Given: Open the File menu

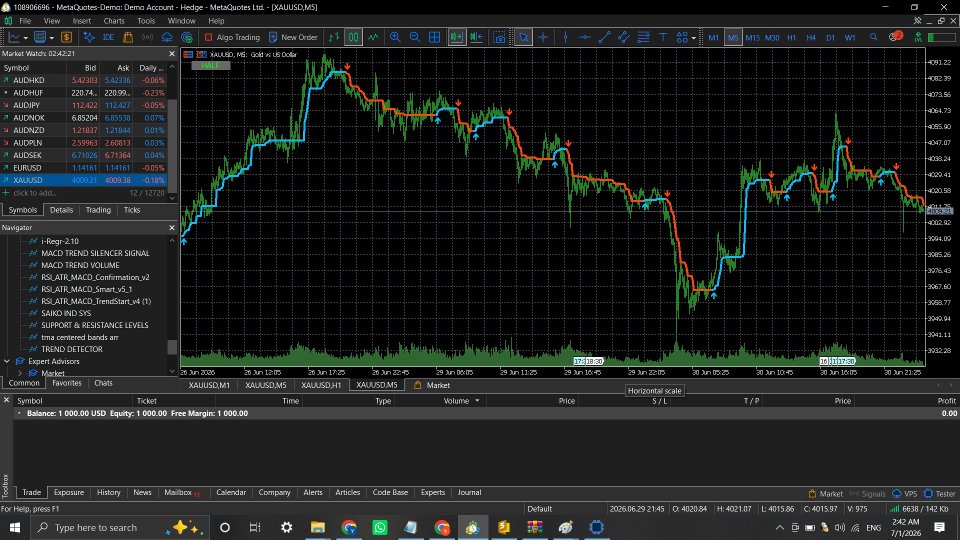Looking at the screenshot, I should coord(25,21).
